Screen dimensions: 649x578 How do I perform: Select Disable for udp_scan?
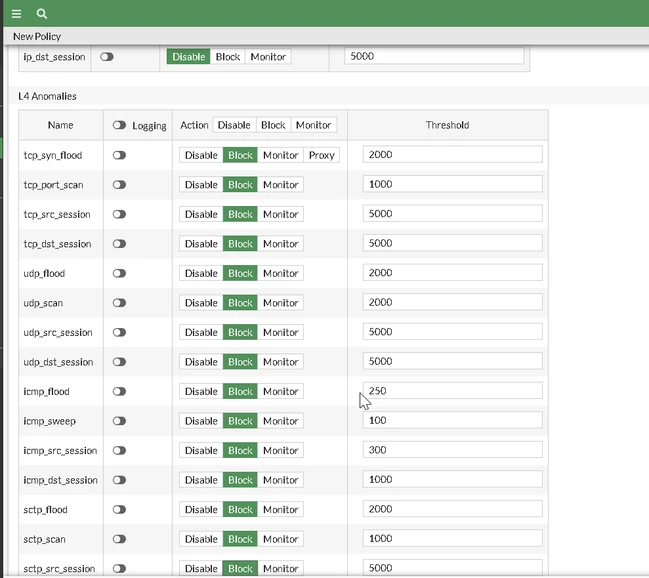pos(201,303)
